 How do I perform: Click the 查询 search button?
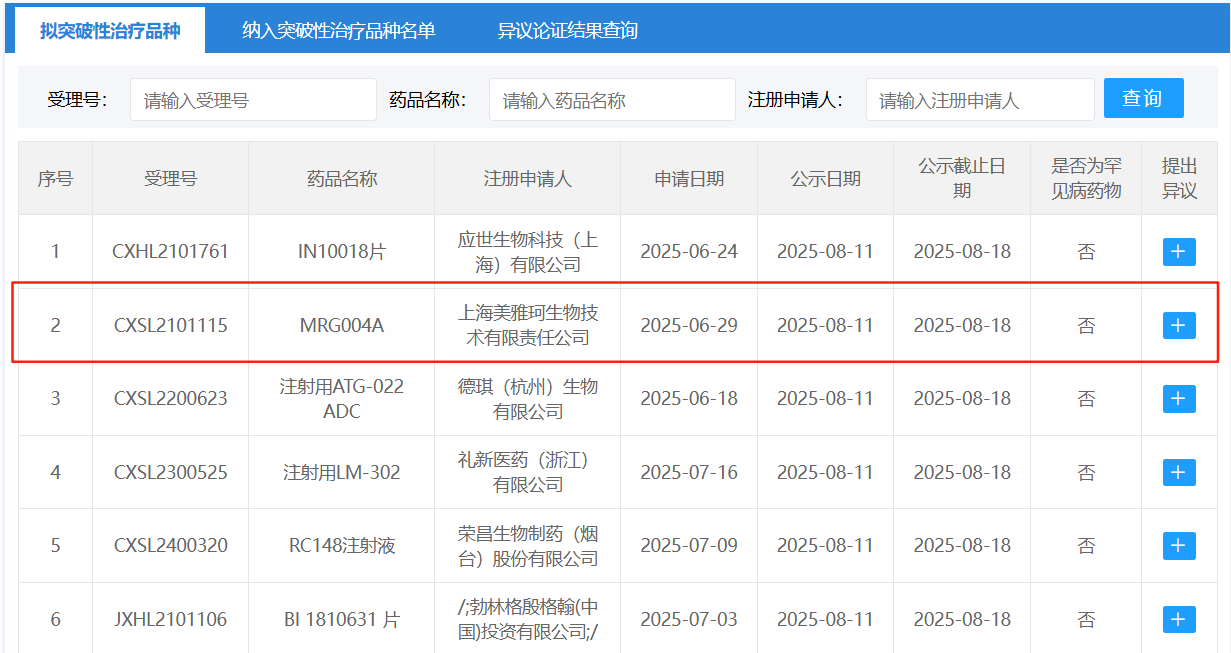click(x=1143, y=98)
